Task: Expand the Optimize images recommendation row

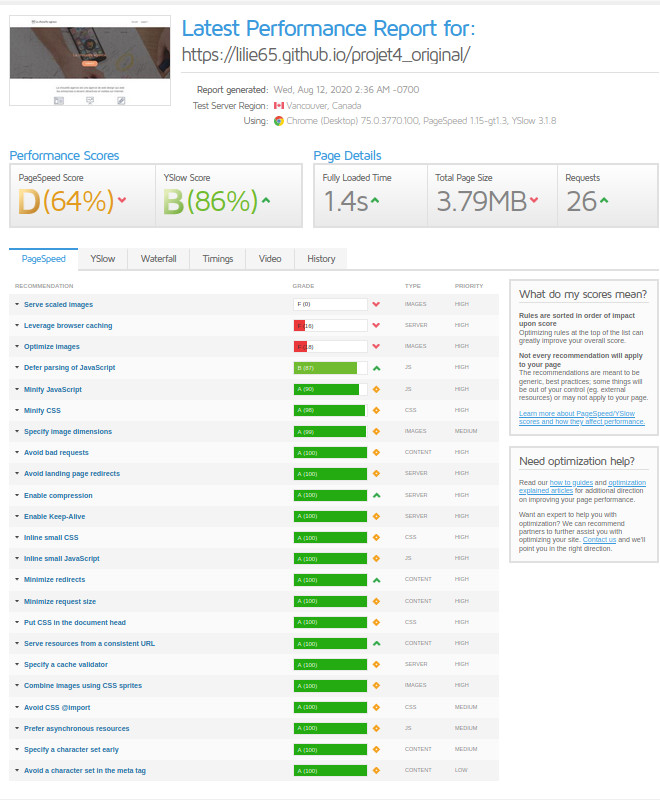Action: click(51, 346)
